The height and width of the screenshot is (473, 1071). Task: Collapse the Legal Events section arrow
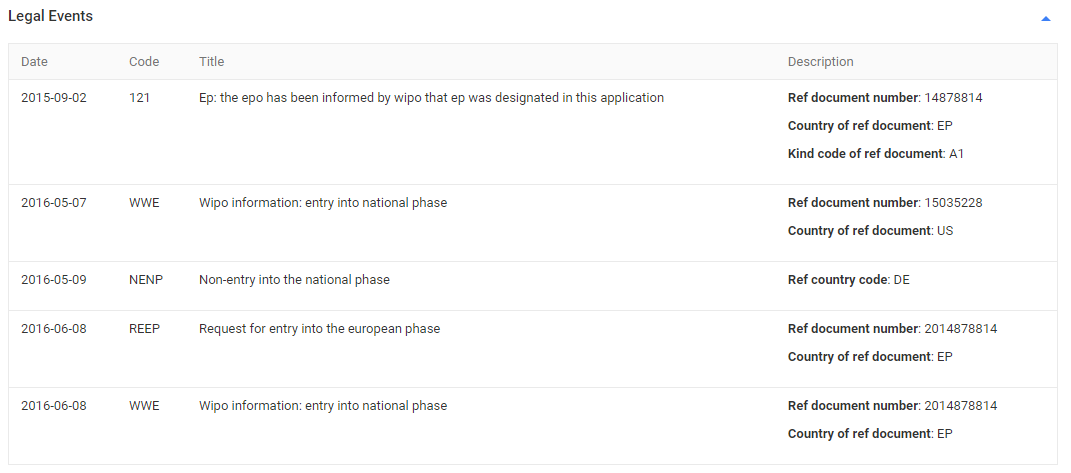[x=1045, y=19]
